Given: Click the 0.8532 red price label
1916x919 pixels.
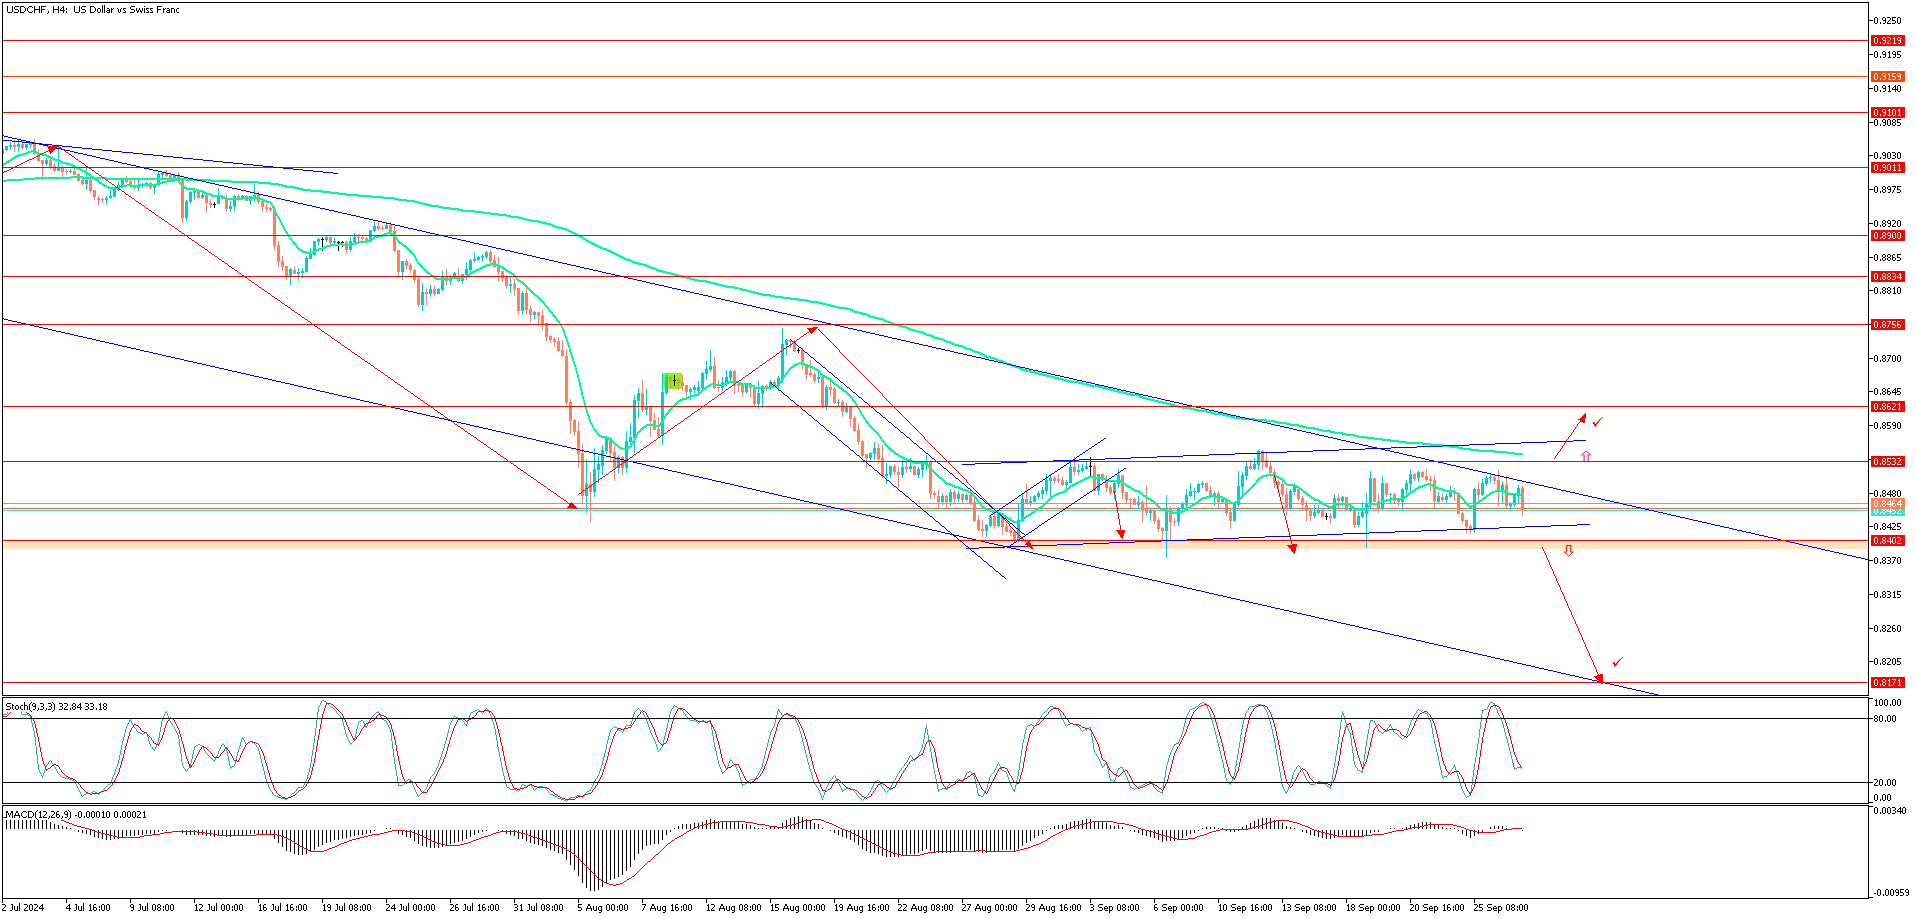Looking at the screenshot, I should pyautogui.click(x=1887, y=462).
